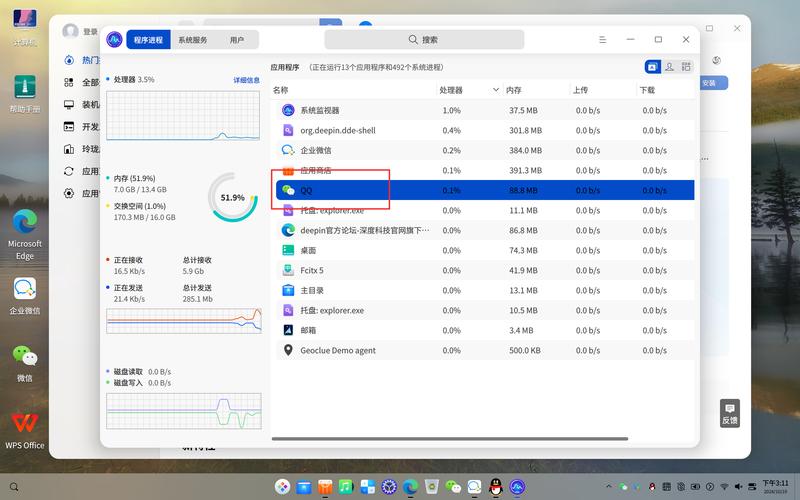Click the 主目录 process icon
The image size is (800, 500).
(x=288, y=290)
